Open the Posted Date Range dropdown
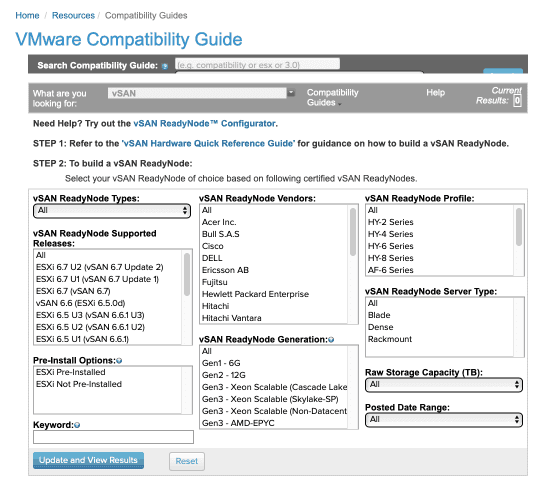This screenshot has width=546, height=491. 444,420
